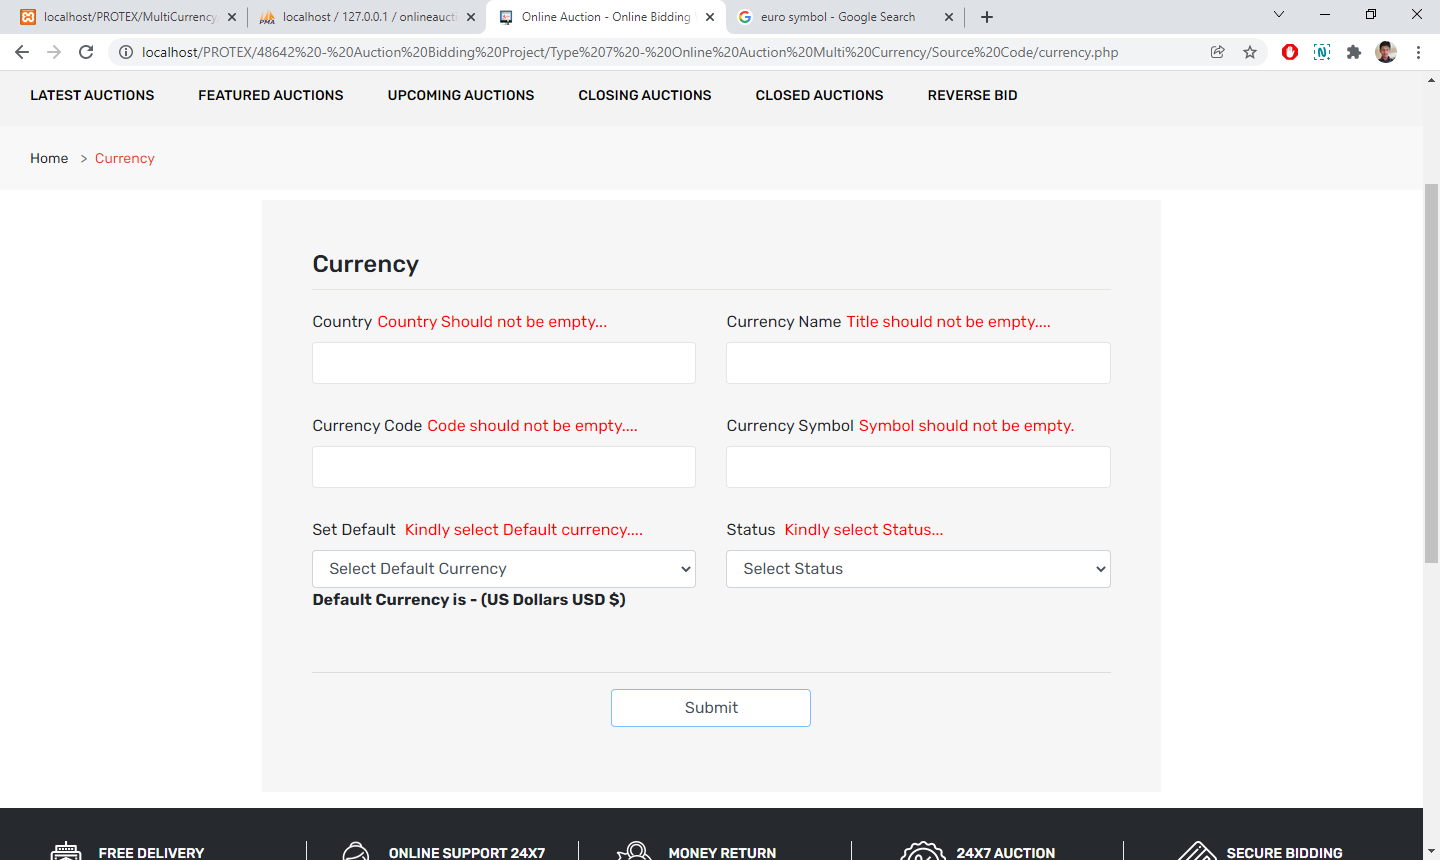Click the address bar URL
The width and height of the screenshot is (1440, 860).
[x=630, y=52]
